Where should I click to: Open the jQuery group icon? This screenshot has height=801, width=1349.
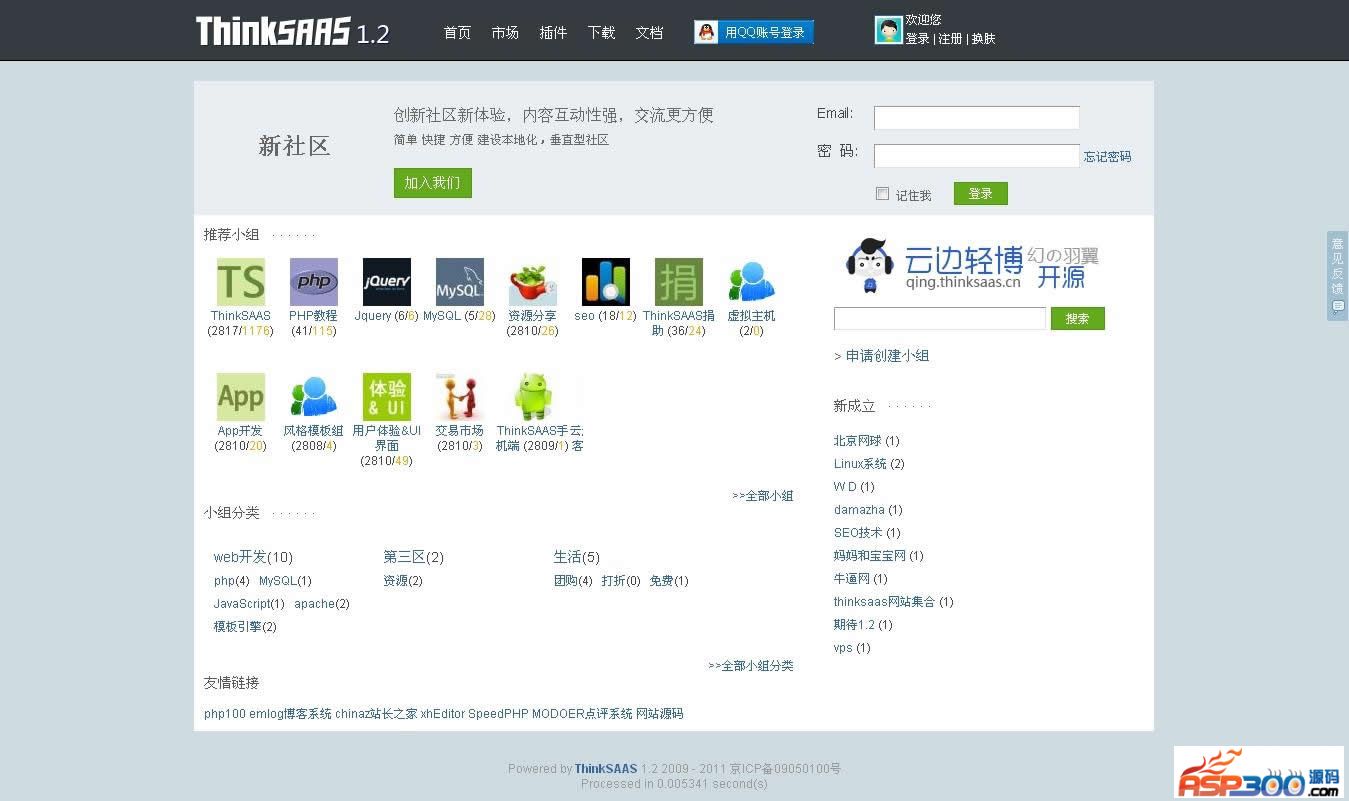[387, 282]
